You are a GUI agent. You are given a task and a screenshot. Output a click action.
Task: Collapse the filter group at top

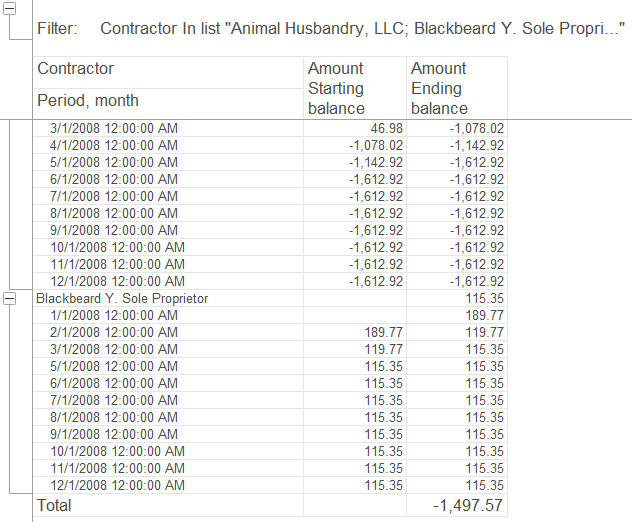[9, 8]
